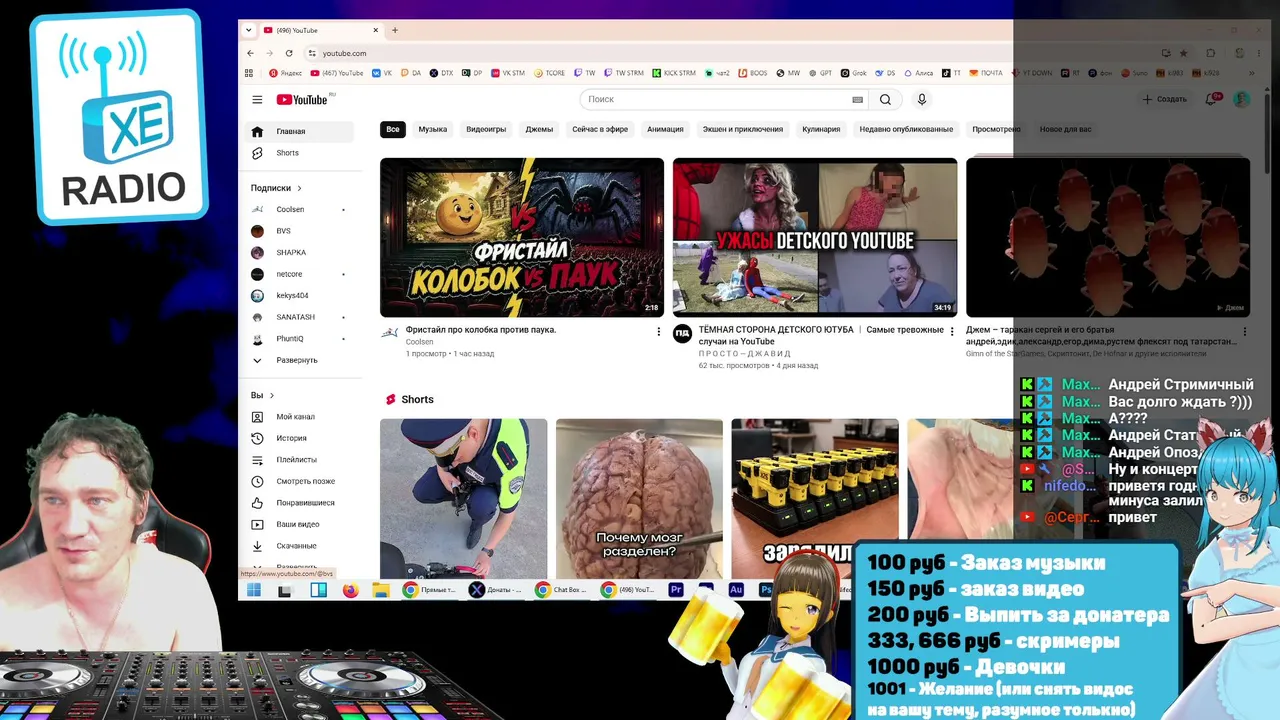This screenshot has width=1280, height=720.
Task: Select the Анимация filter chip
Action: coord(665,129)
